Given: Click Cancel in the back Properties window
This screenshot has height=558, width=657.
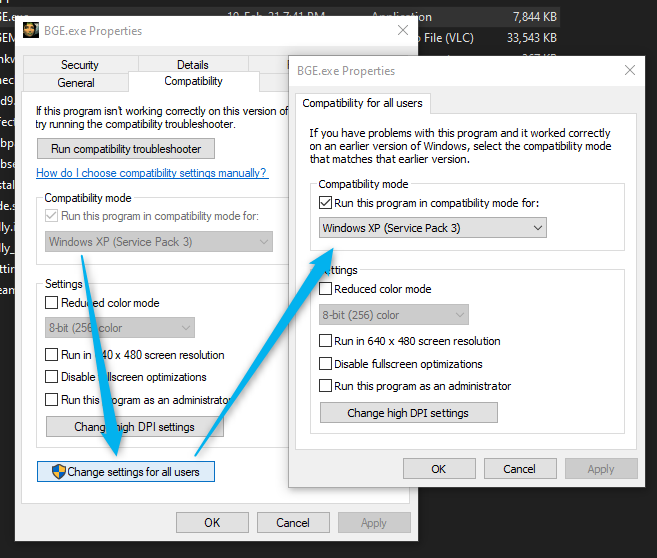Looking at the screenshot, I should pyautogui.click(x=293, y=522).
